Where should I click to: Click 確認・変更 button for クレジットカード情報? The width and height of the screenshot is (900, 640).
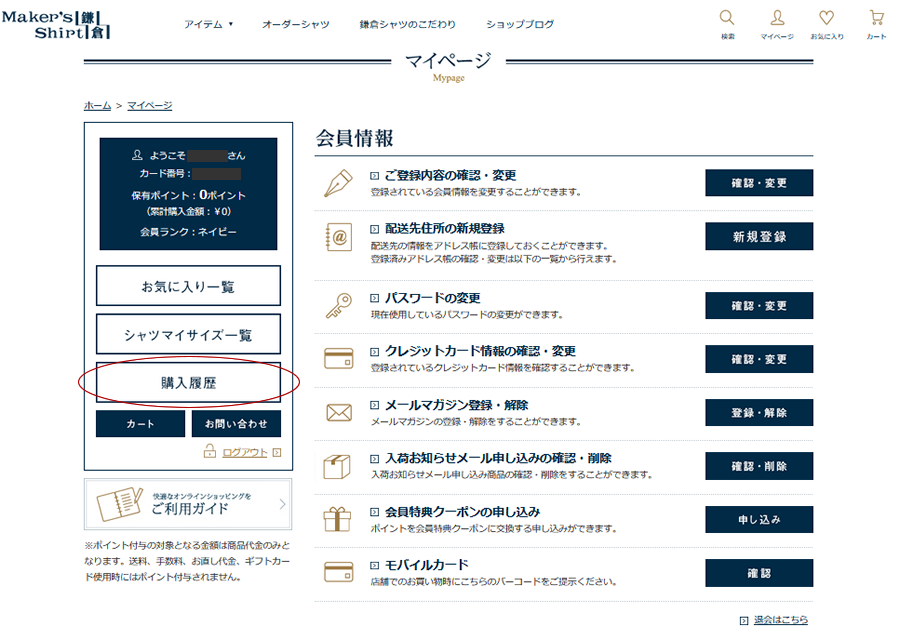(759, 359)
